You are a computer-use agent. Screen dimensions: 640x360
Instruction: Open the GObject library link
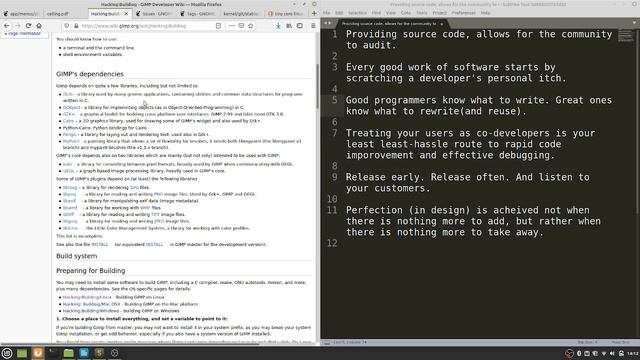(x=71, y=107)
